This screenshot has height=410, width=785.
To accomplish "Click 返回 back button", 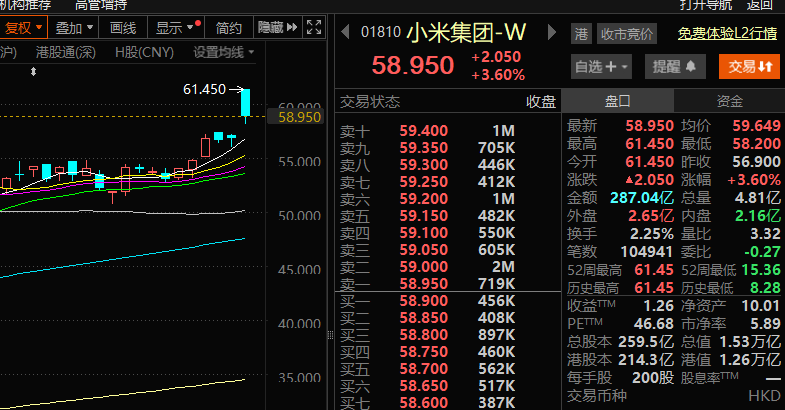I will pos(759,6).
